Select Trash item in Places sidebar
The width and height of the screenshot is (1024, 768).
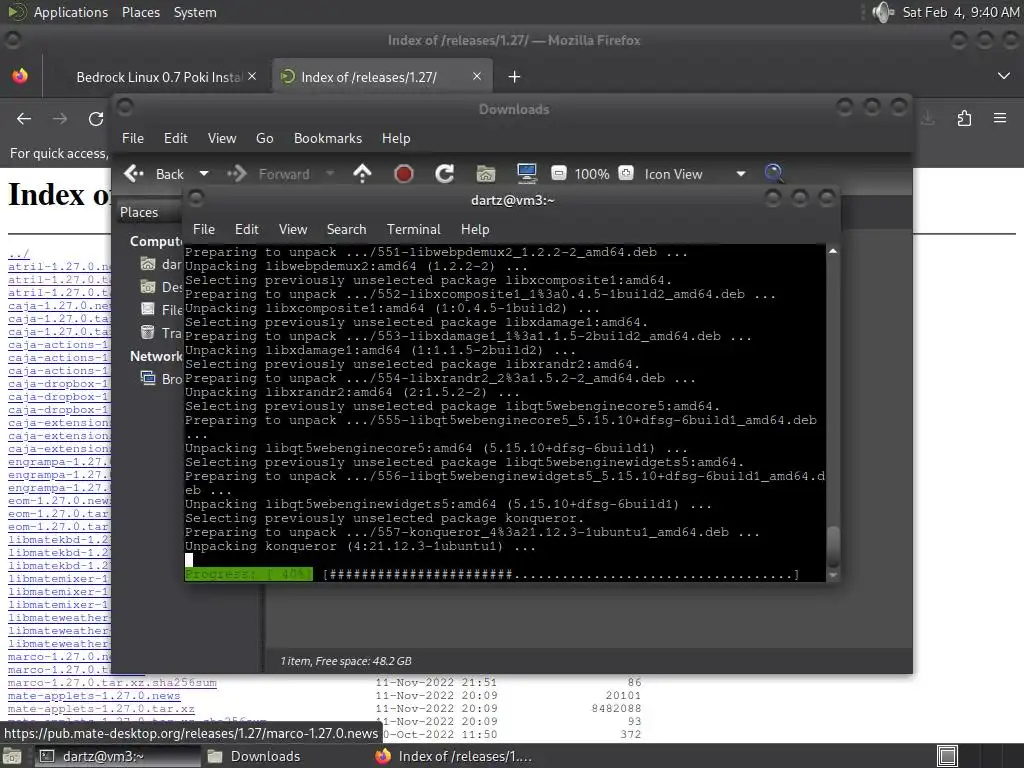point(161,333)
